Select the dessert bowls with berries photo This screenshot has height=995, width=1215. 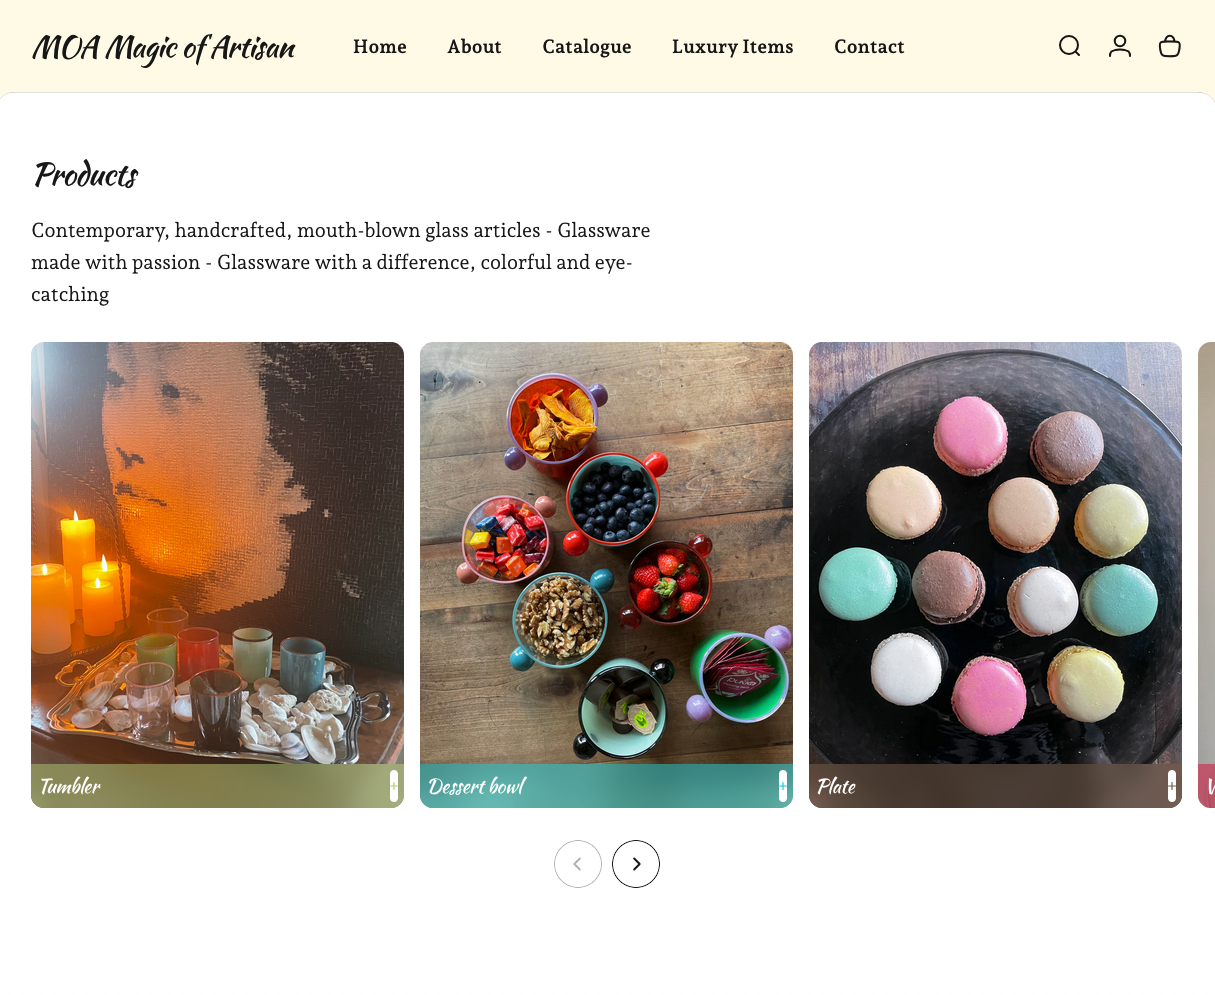606,553
